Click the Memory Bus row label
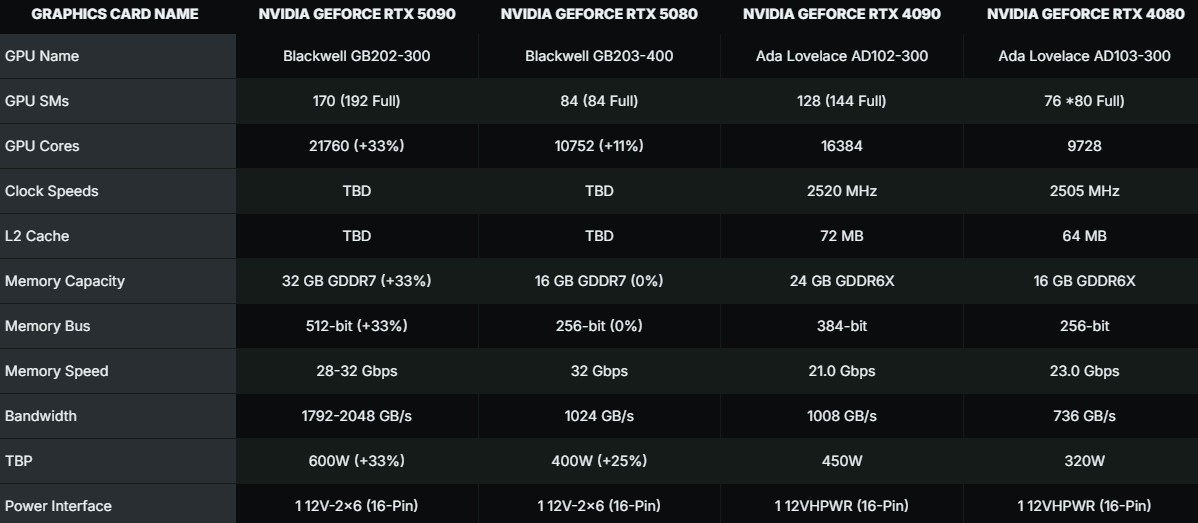This screenshot has width=1198, height=523. 48,326
